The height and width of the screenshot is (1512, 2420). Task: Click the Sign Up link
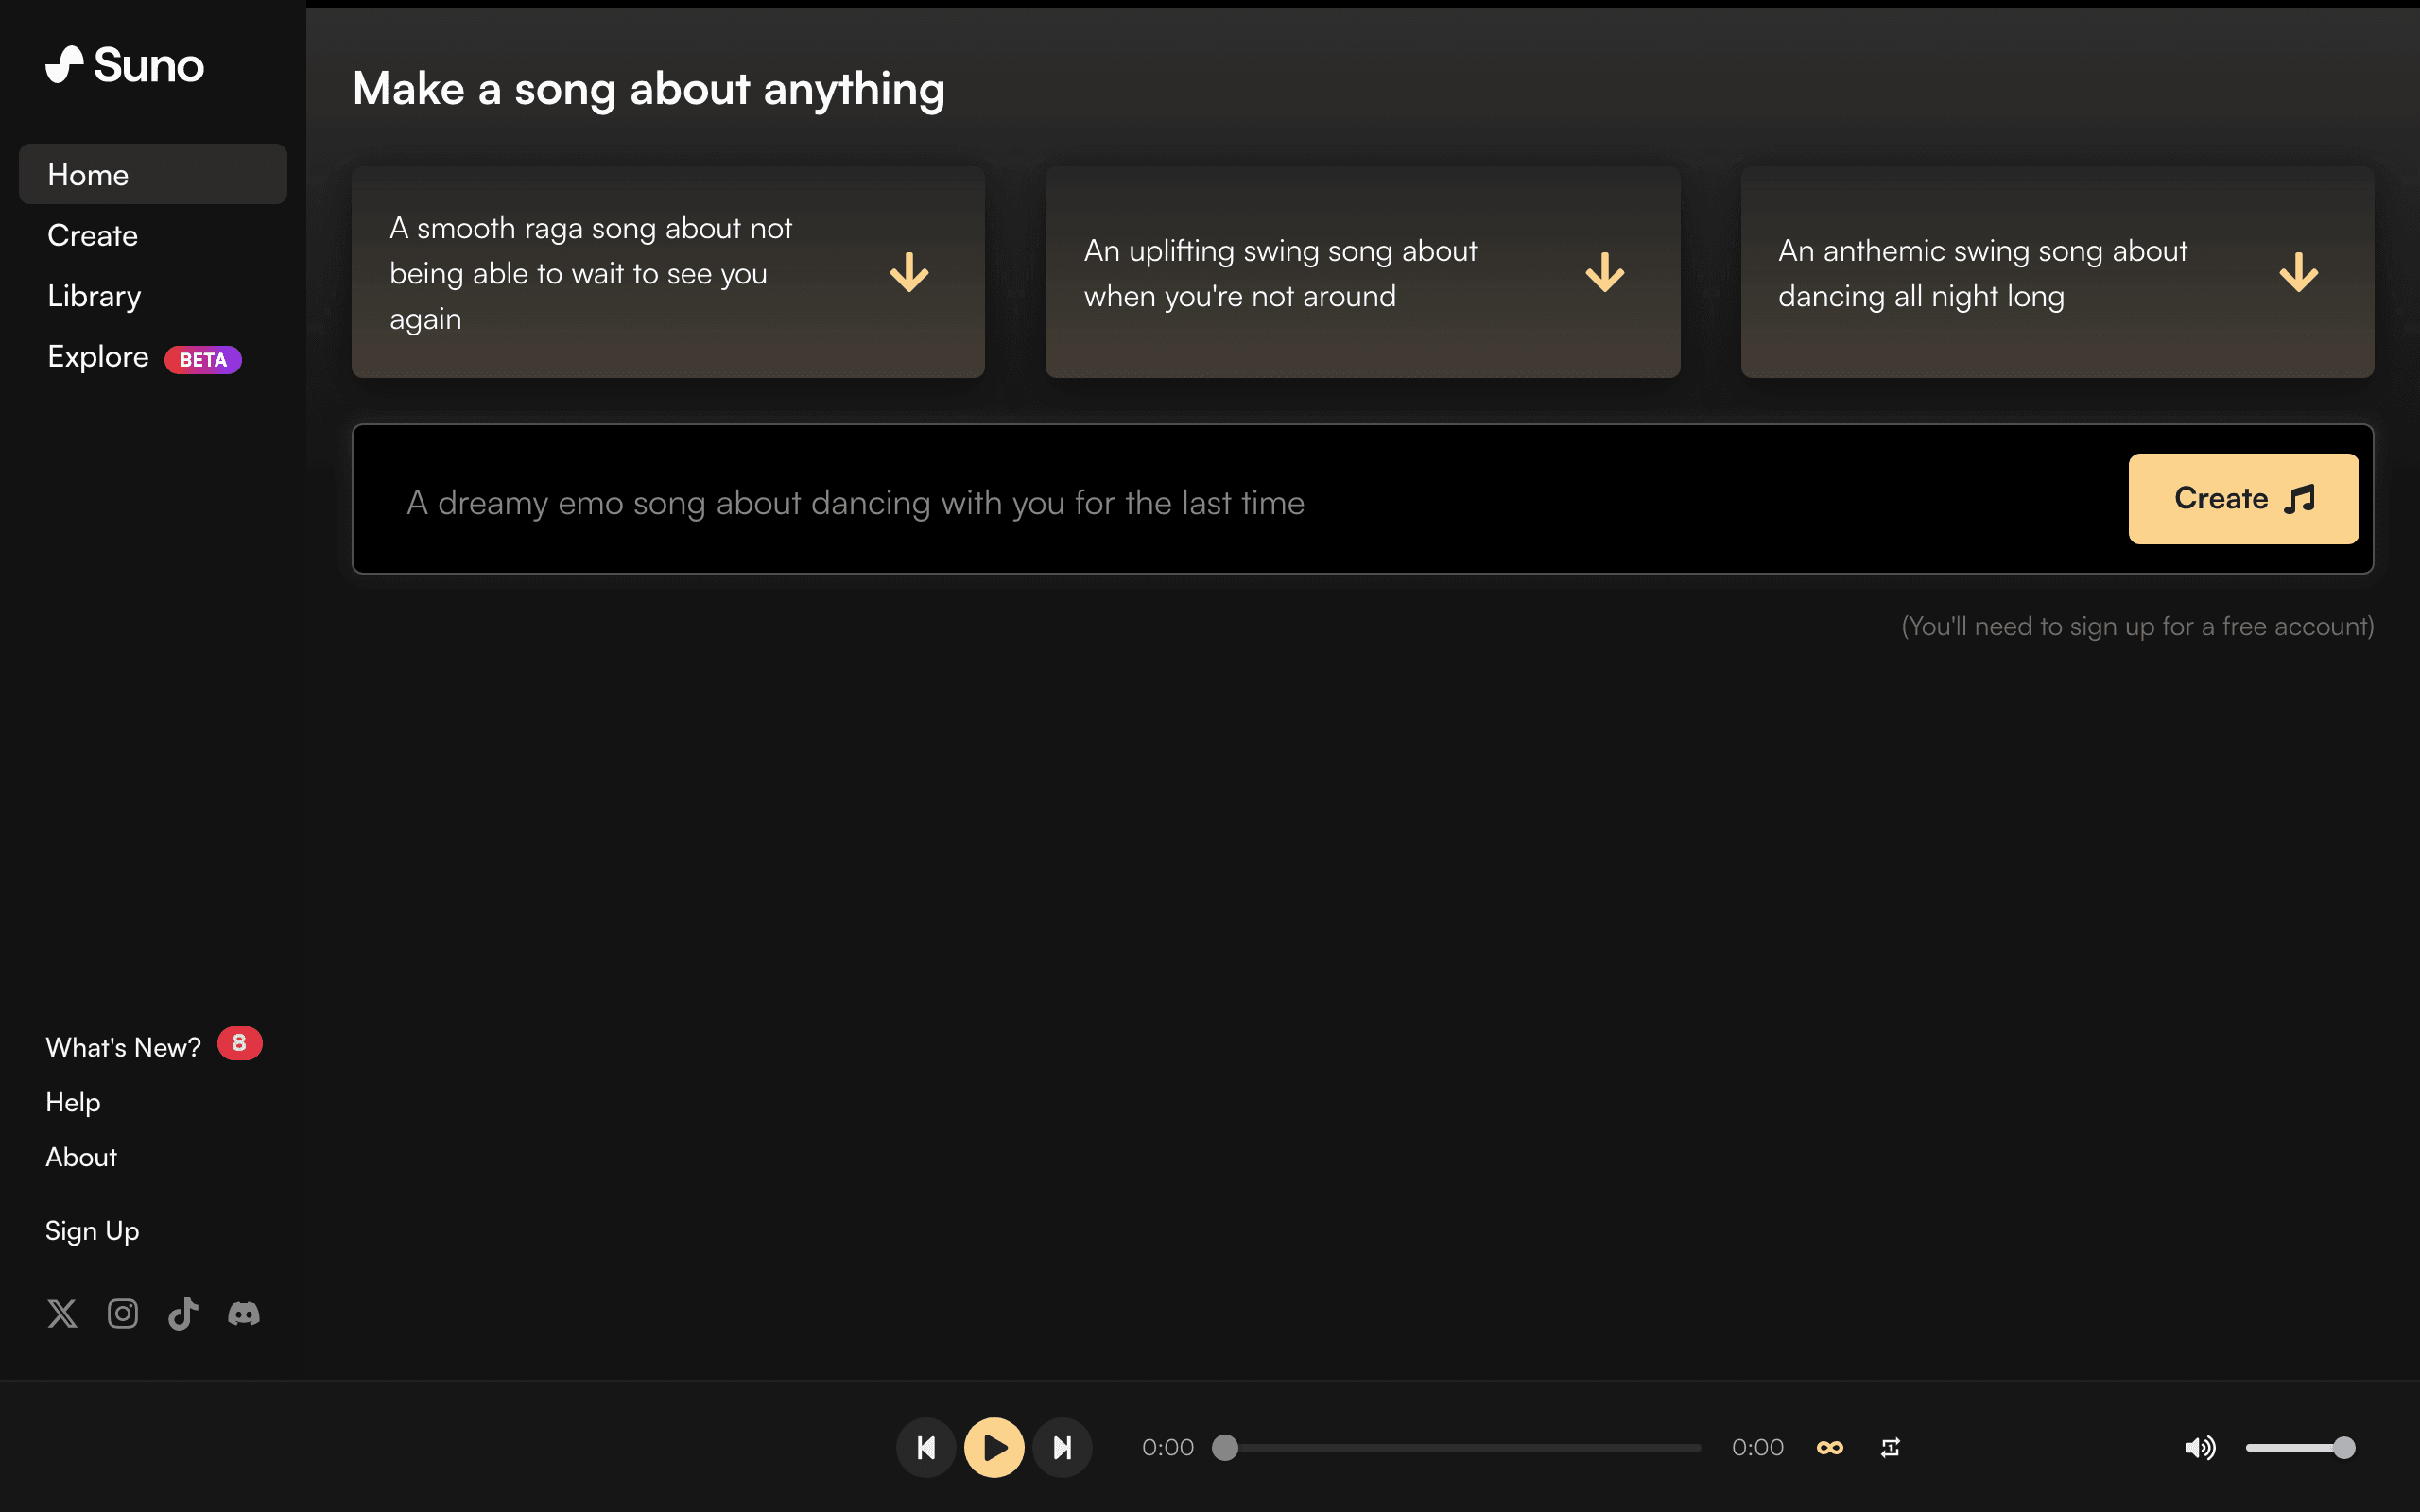coord(92,1230)
